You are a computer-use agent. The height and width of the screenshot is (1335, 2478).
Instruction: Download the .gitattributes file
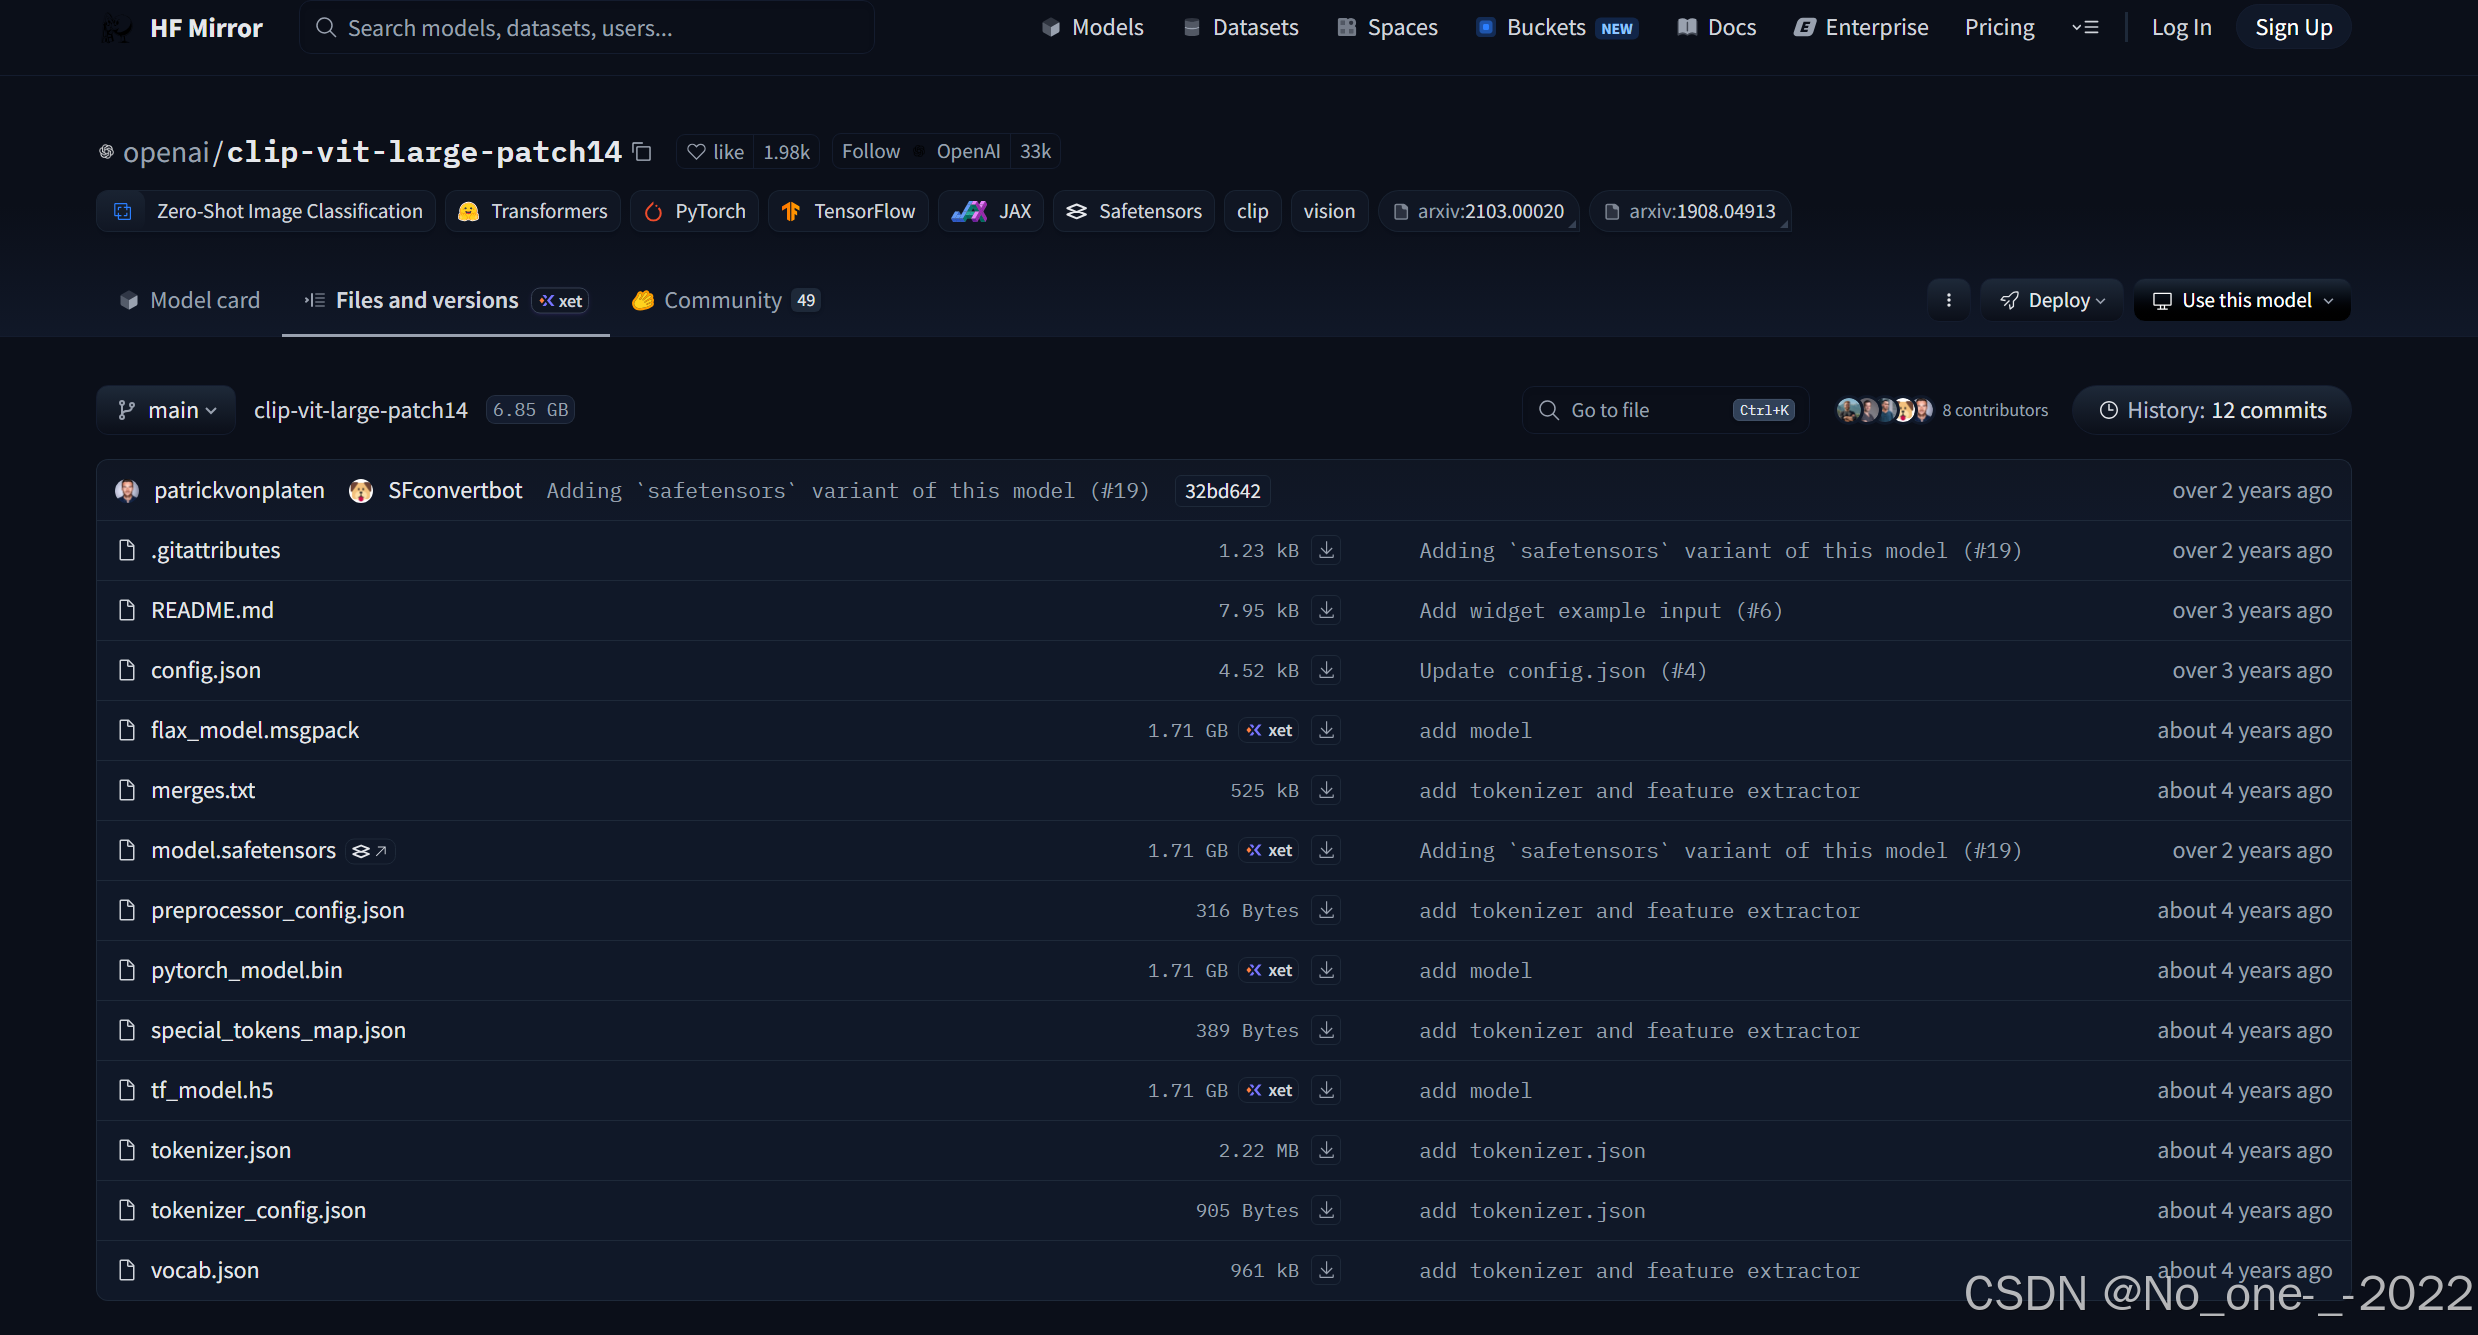point(1326,550)
